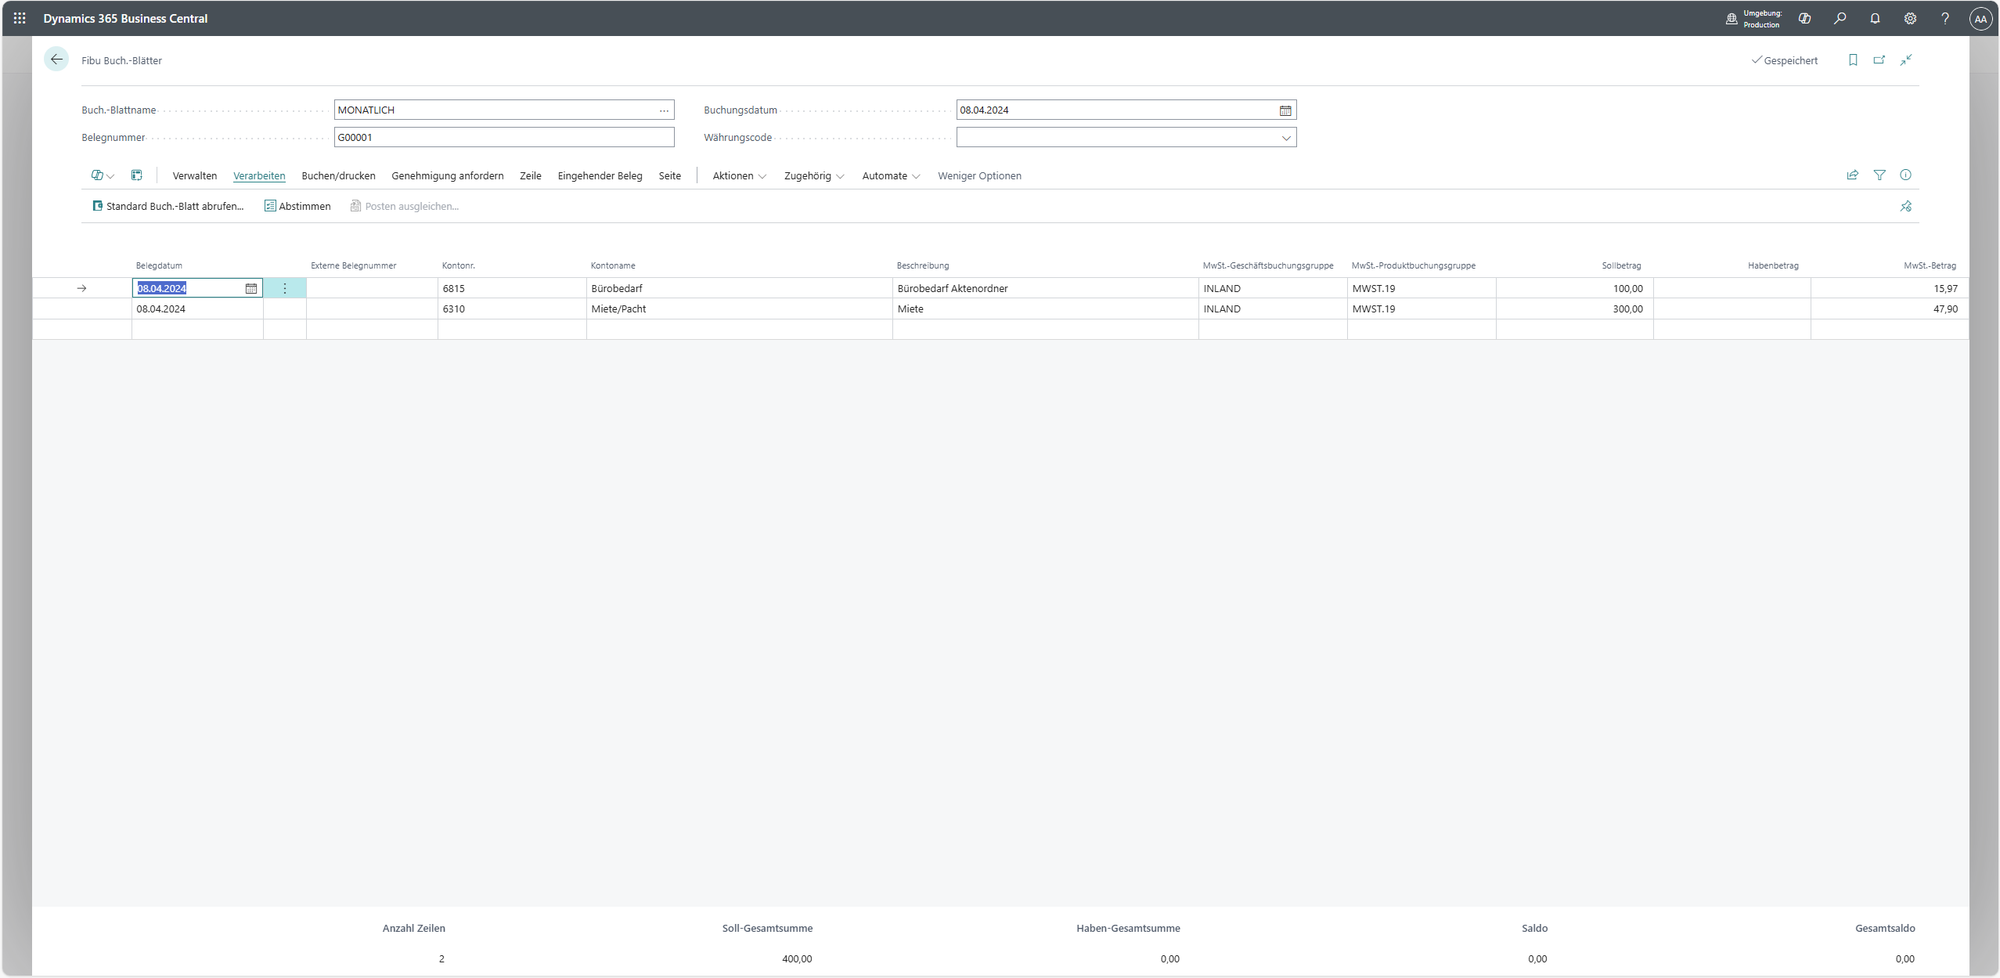Click the back arrow button

tap(57, 60)
